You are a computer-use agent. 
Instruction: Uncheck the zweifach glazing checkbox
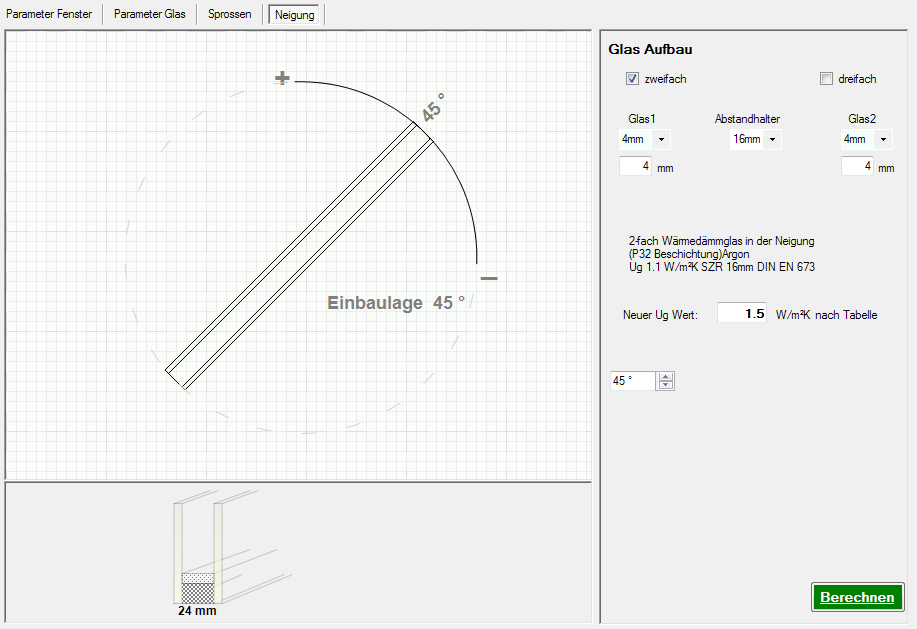[x=632, y=79]
